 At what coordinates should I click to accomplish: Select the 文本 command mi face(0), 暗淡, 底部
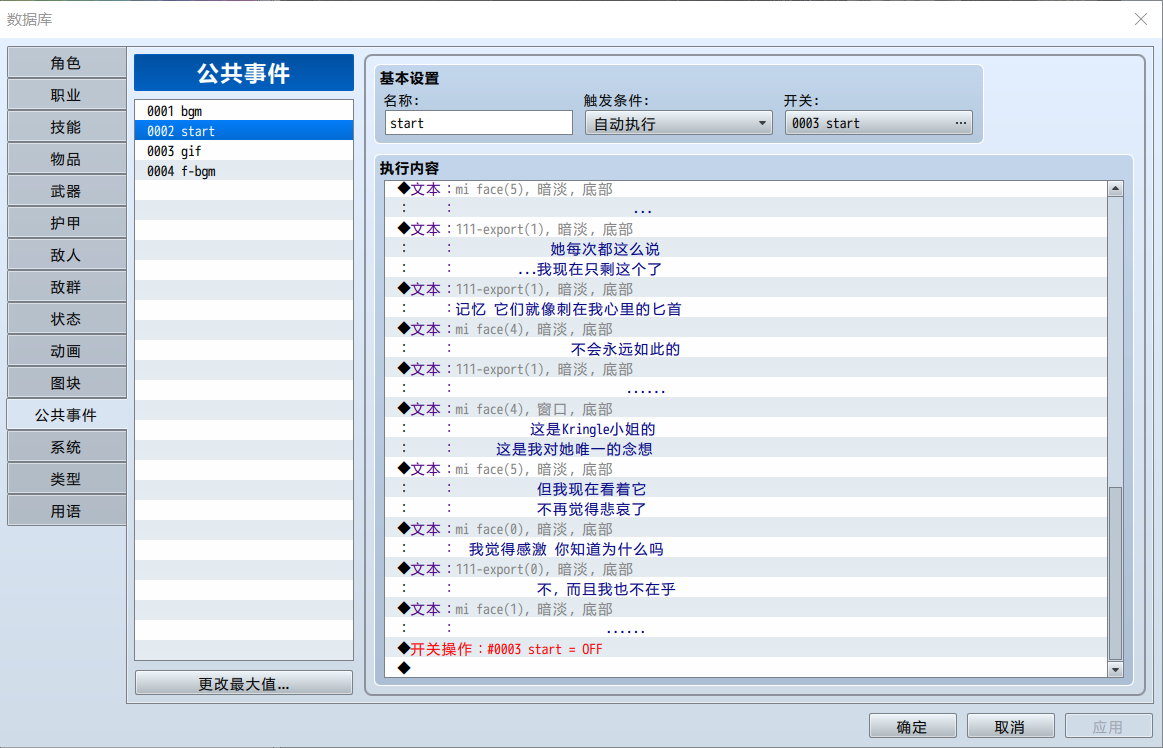coord(746,530)
